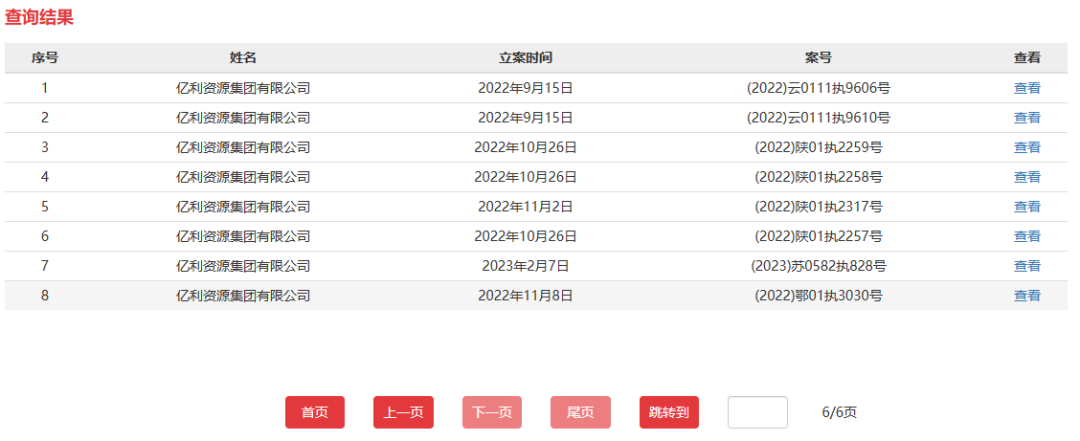This screenshot has width=1080, height=441.
Task: Click serial number 4 cell
Action: 45,177
